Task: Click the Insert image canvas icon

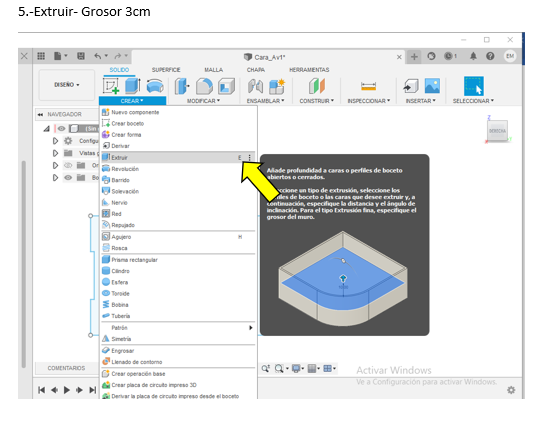Action: tap(432, 86)
